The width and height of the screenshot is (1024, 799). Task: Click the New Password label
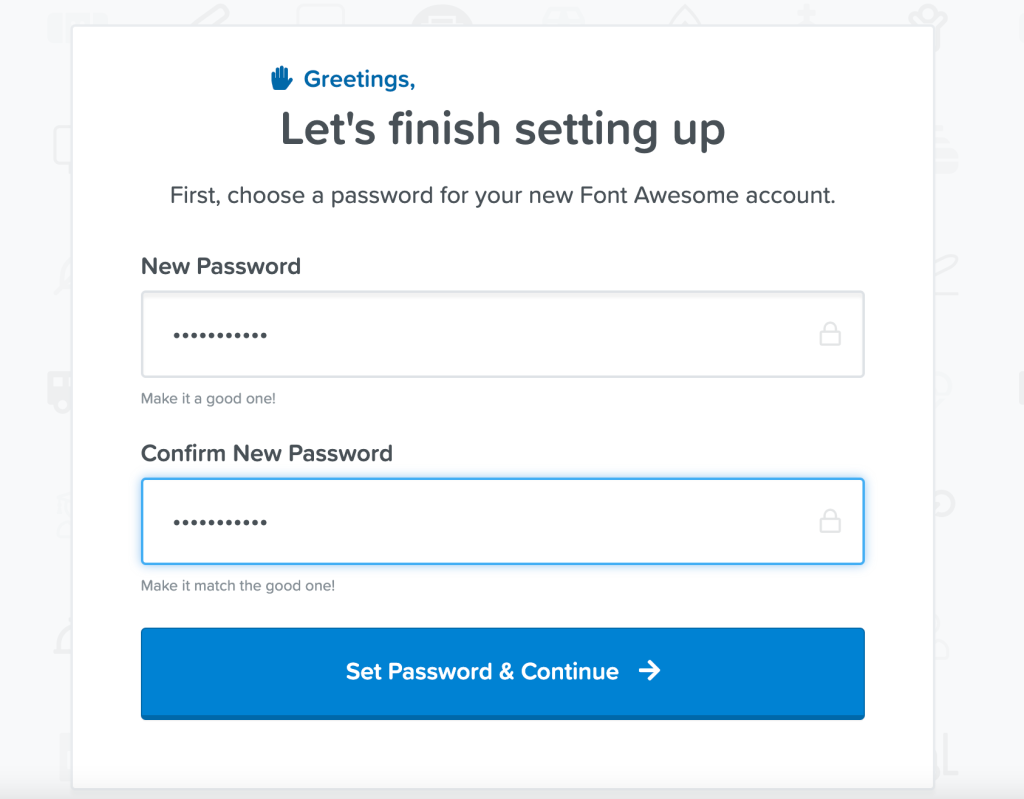pyautogui.click(x=221, y=267)
